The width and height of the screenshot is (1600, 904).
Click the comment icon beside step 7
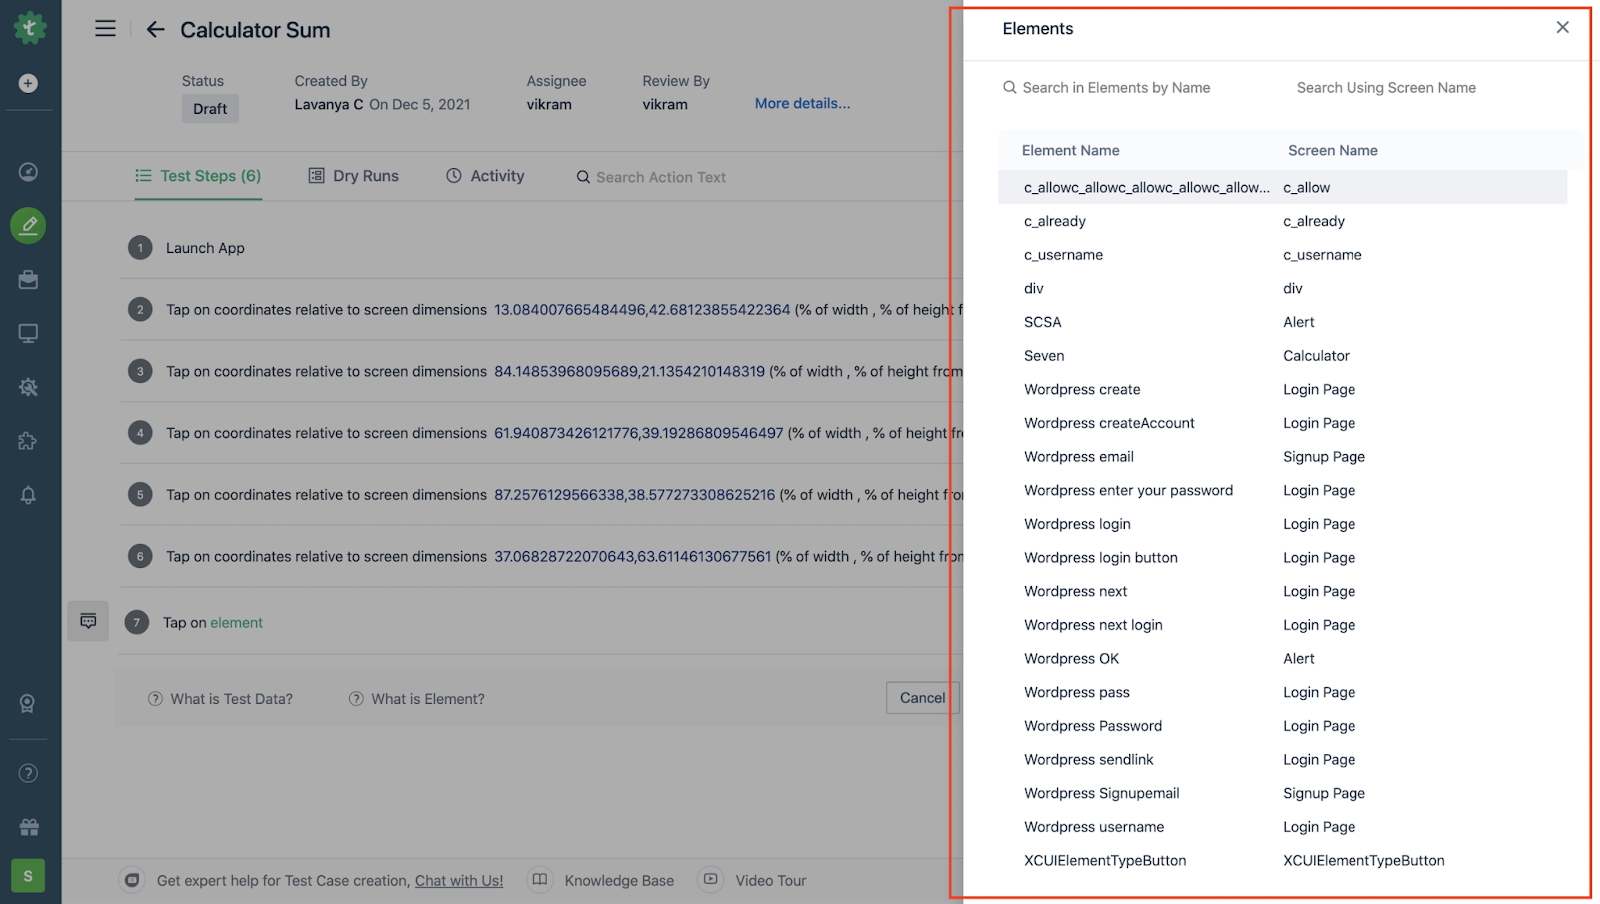coord(88,621)
